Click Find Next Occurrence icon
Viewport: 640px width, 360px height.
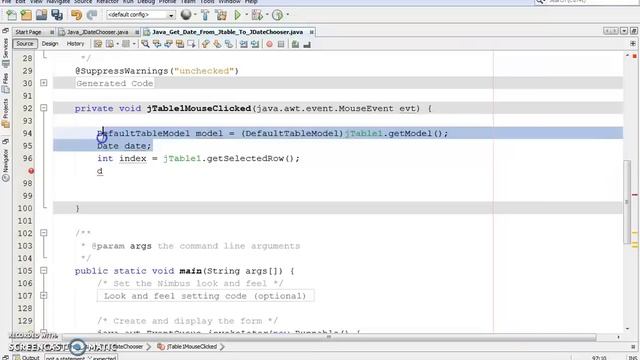(x=168, y=44)
